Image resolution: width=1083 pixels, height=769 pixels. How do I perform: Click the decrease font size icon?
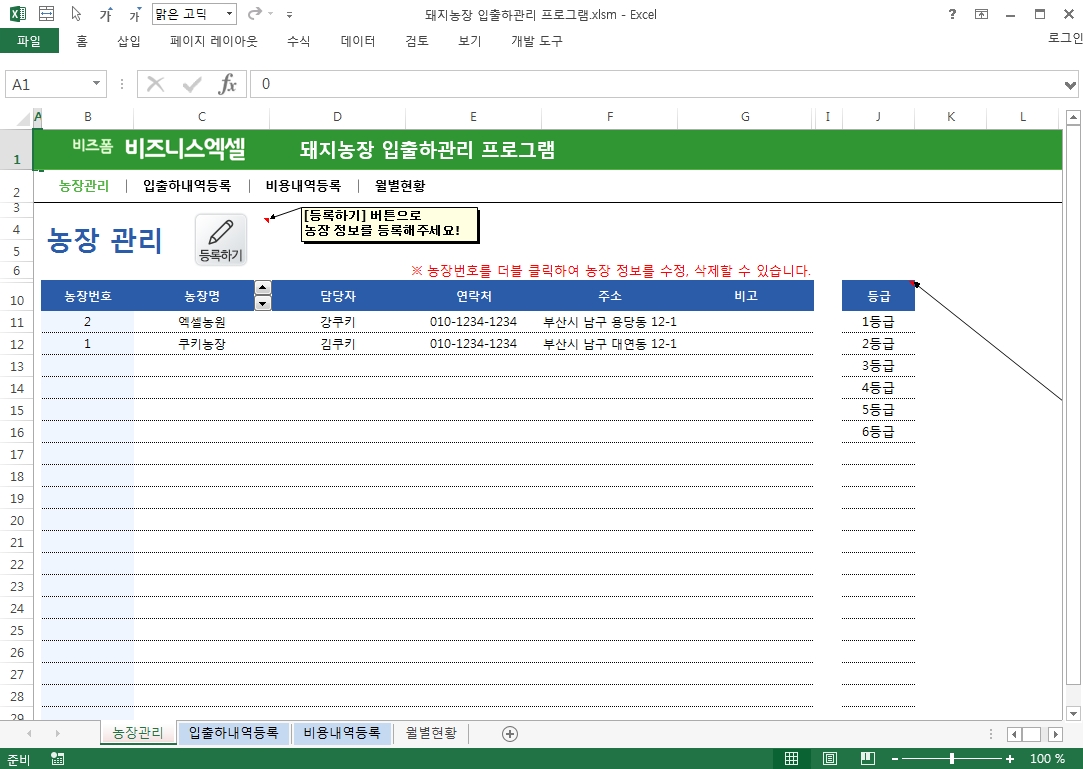point(135,15)
